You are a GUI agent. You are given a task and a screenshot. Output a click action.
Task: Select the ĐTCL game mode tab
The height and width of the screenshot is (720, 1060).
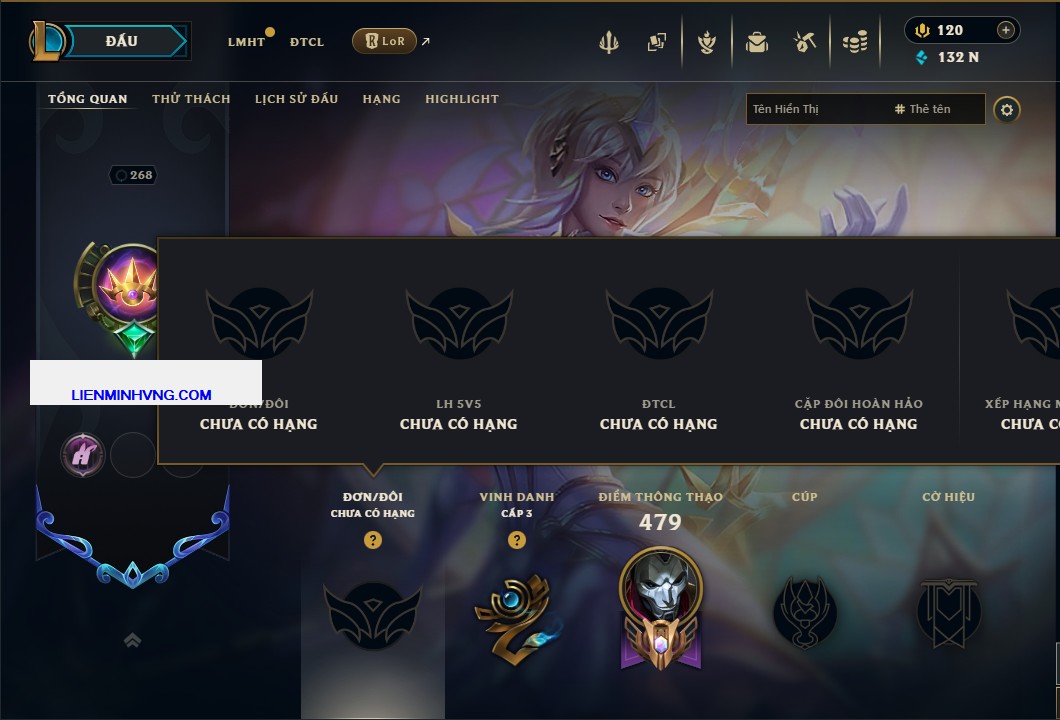307,42
